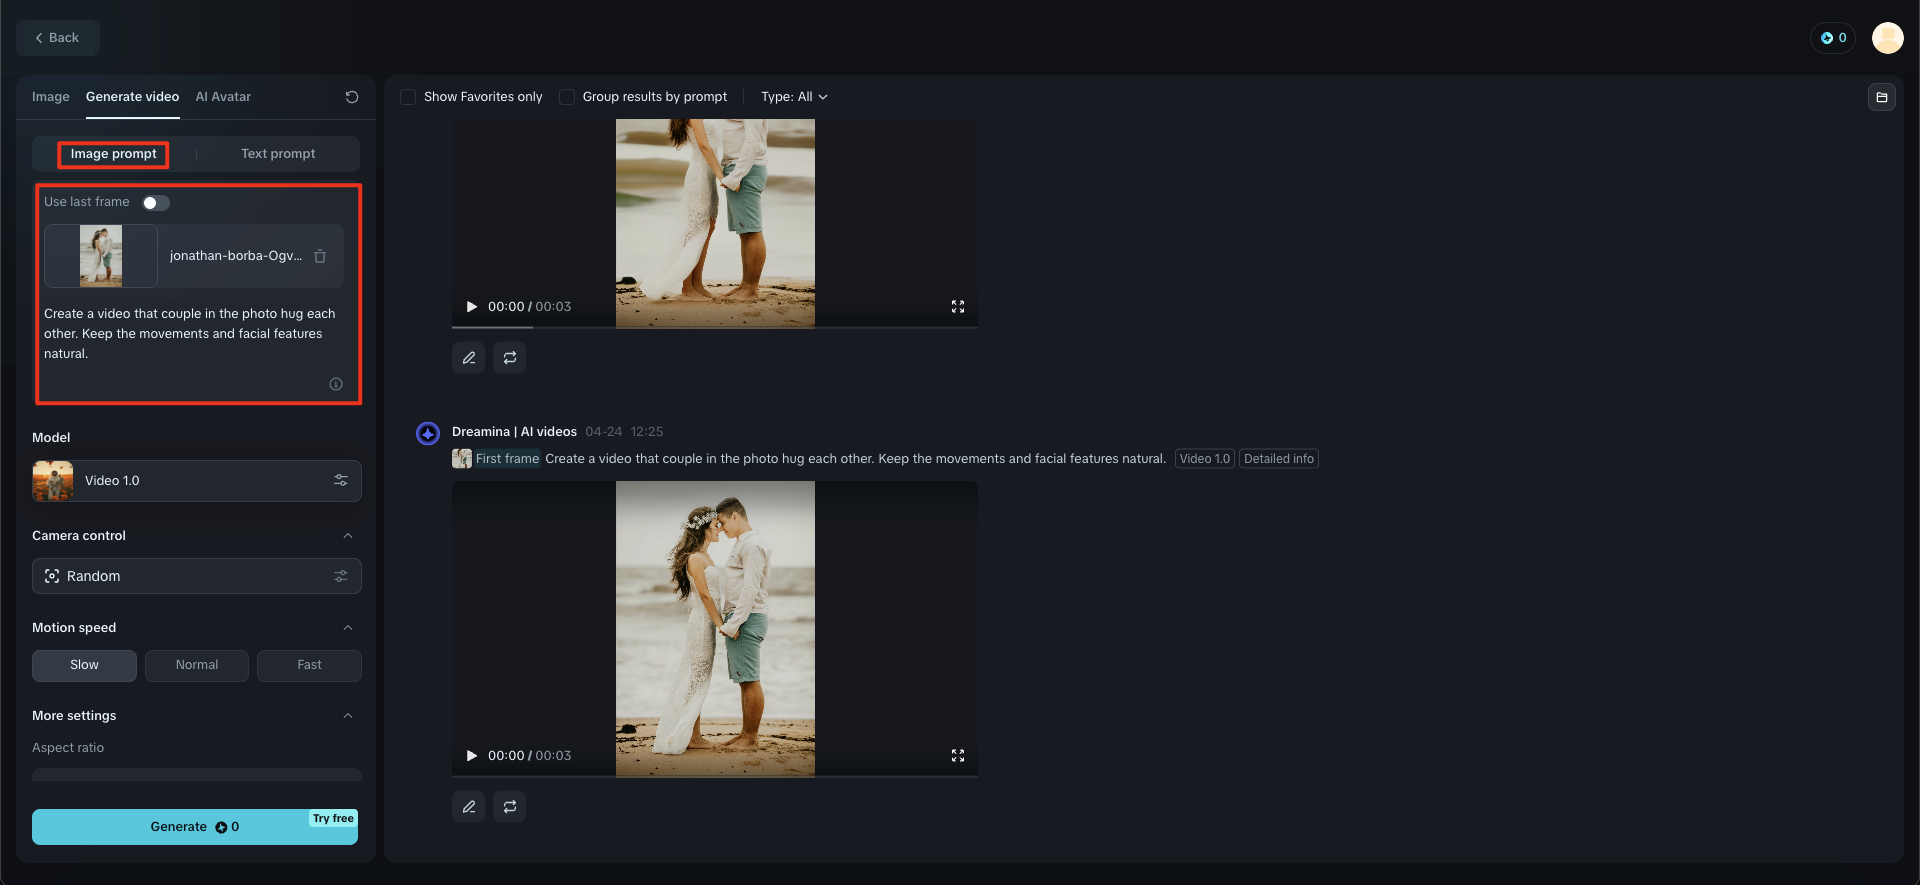Open the assets folder icon at top right
The height and width of the screenshot is (885, 1920).
tap(1882, 97)
